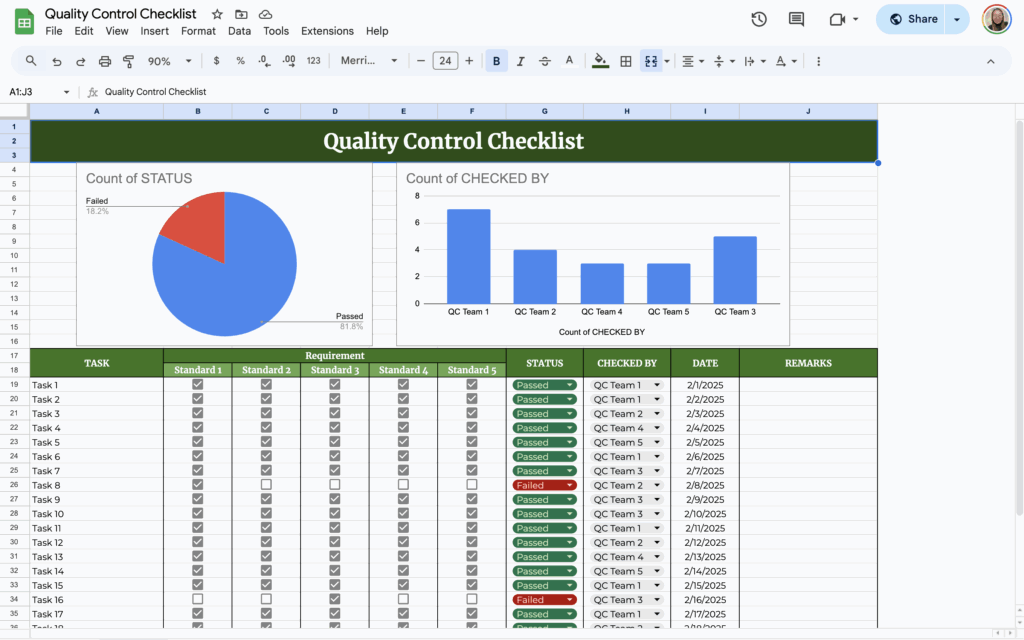Apply strikethrough formatting
1024x640 pixels.
coord(545,61)
